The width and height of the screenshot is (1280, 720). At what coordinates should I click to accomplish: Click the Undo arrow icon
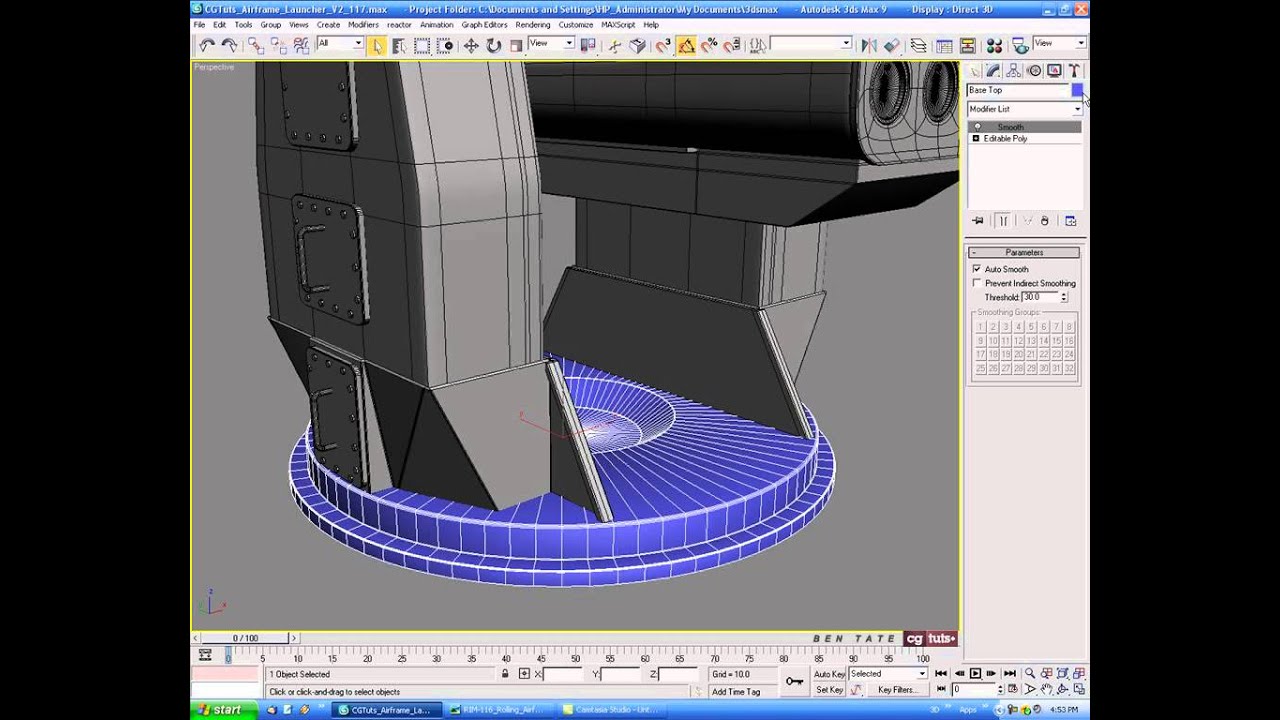tap(206, 45)
